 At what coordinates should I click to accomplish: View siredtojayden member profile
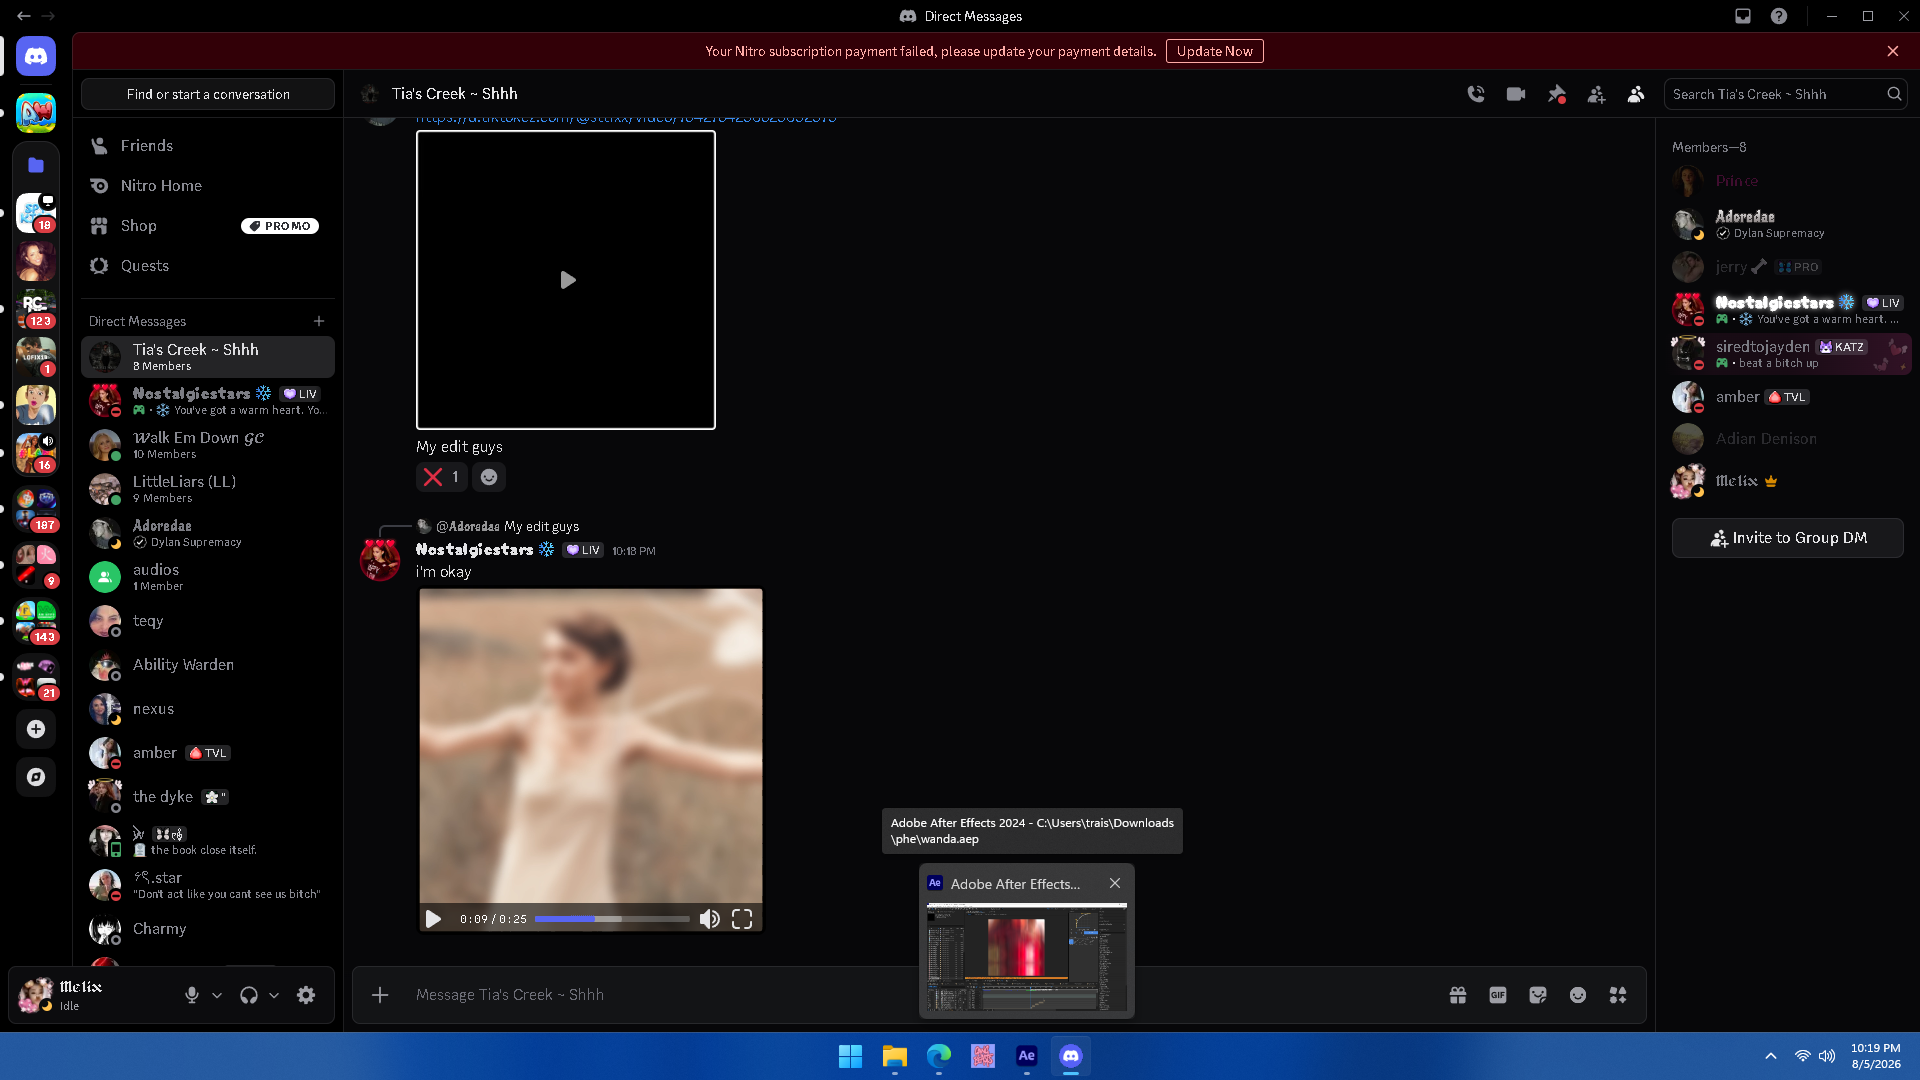(1790, 354)
